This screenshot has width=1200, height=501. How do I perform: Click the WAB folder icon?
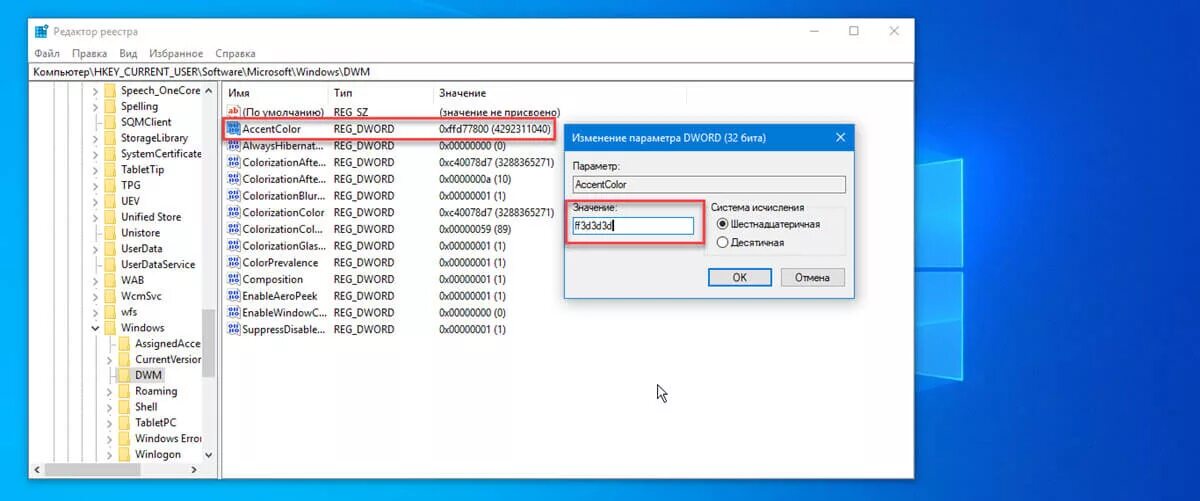(110, 280)
